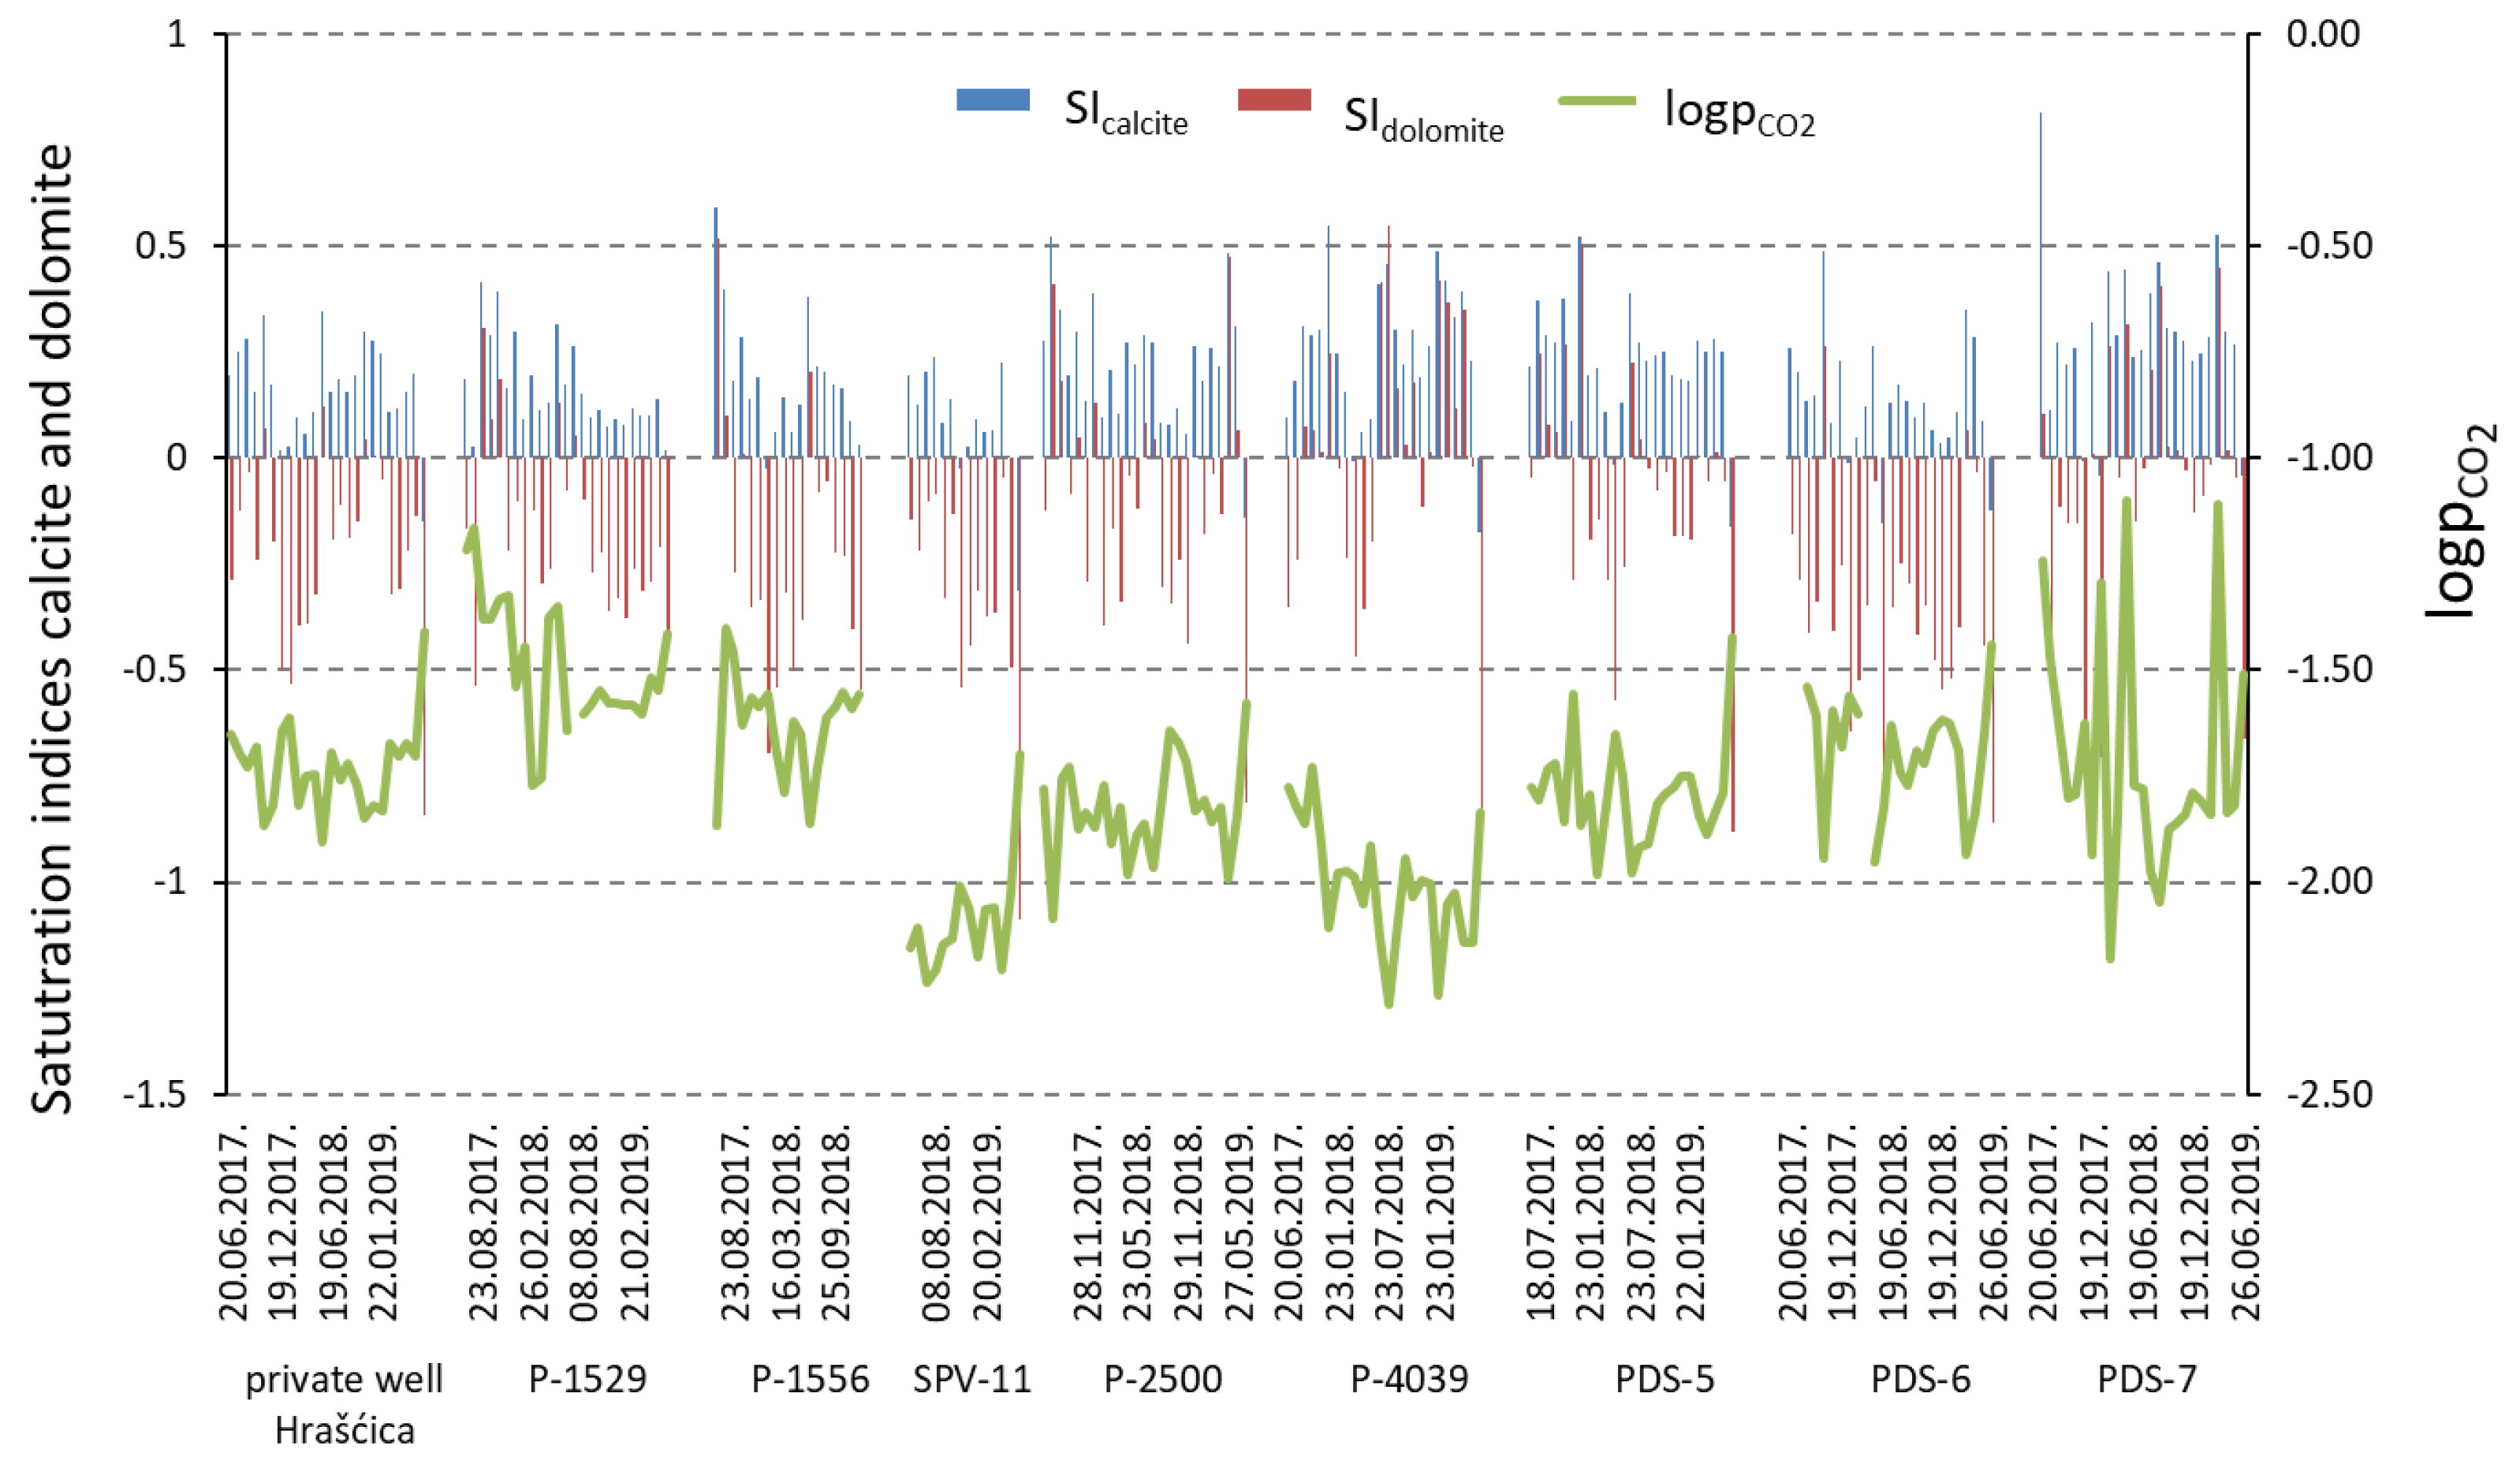The height and width of the screenshot is (1464, 2520).
Task: Click date label 21.02.2019. under P-1529
Action: coord(635,1225)
